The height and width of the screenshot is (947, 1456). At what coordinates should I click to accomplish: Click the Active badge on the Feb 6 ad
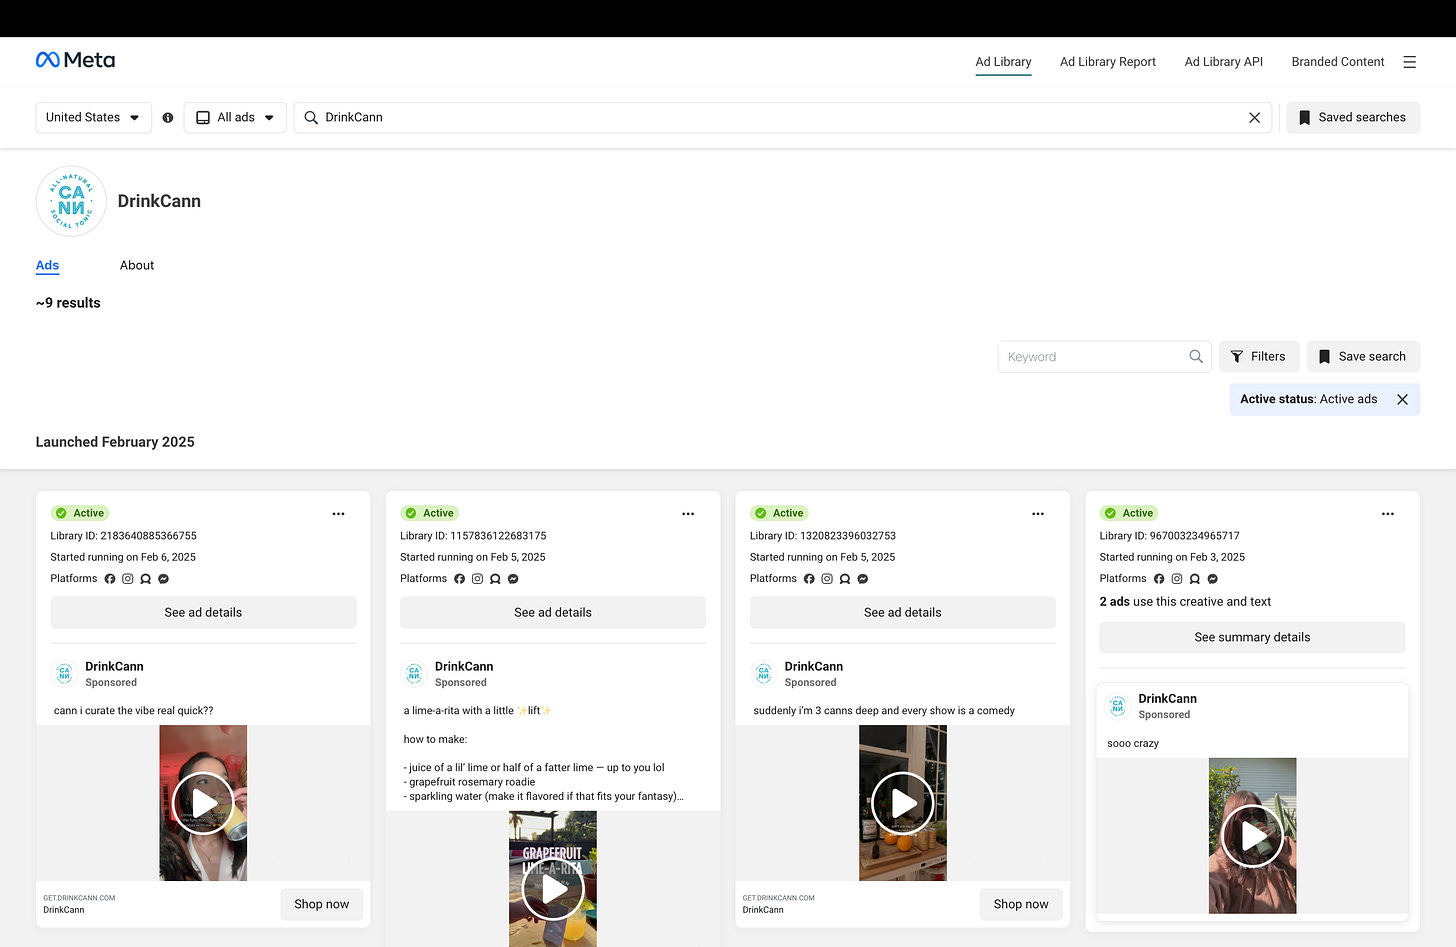pos(79,513)
